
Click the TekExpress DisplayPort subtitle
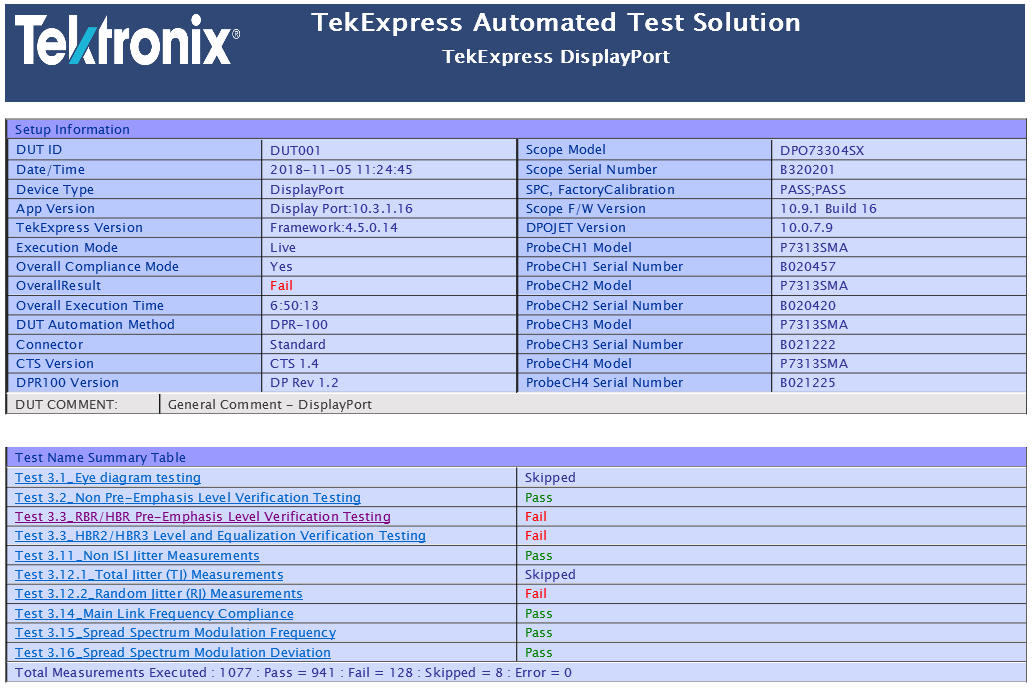[x=556, y=57]
